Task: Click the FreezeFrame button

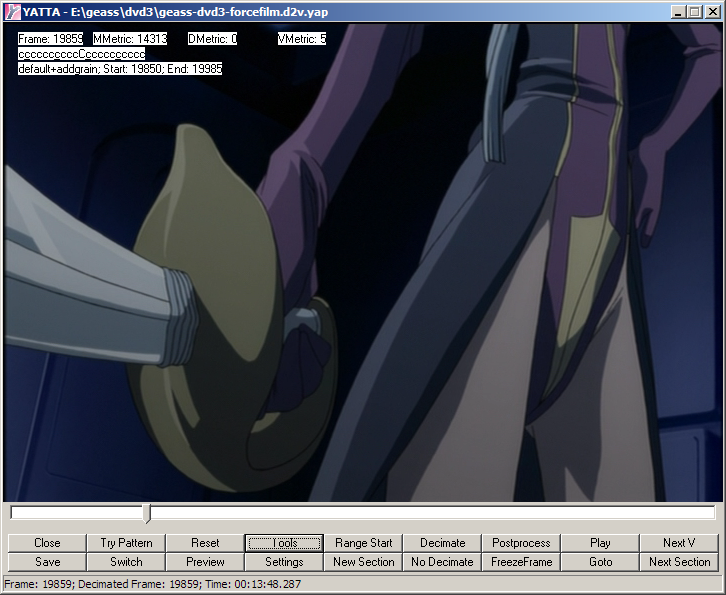Action: (x=521, y=562)
